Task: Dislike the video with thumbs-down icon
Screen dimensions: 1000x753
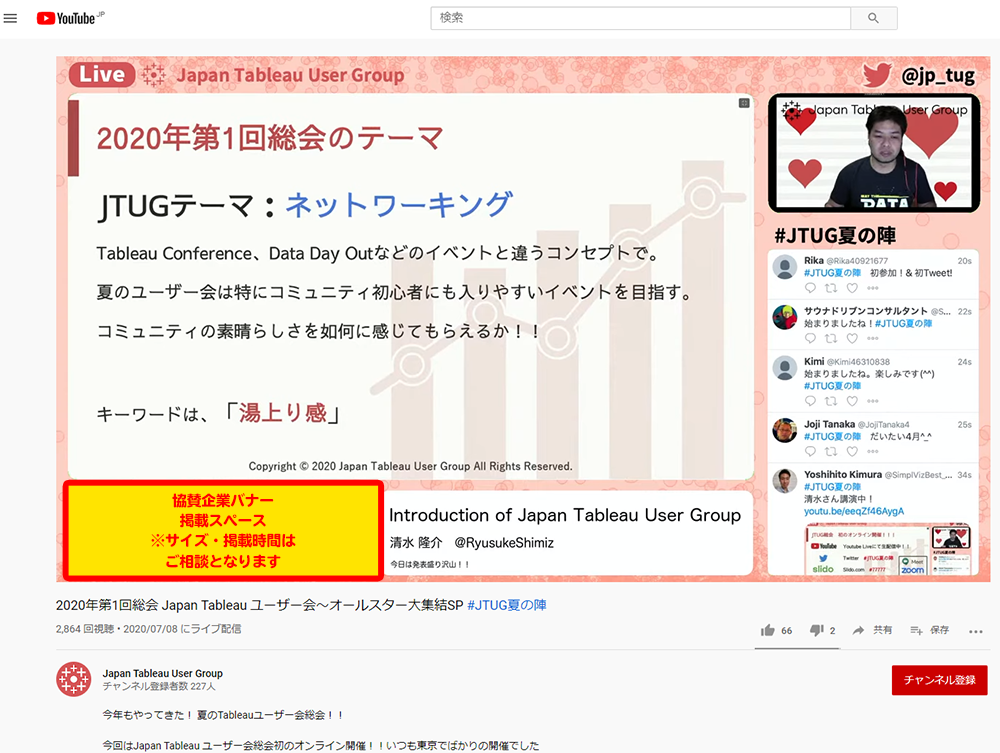Action: [816, 631]
